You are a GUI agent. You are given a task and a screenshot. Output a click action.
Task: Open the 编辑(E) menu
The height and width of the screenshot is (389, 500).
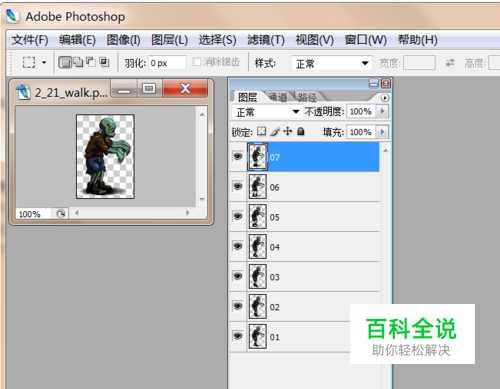(77, 40)
